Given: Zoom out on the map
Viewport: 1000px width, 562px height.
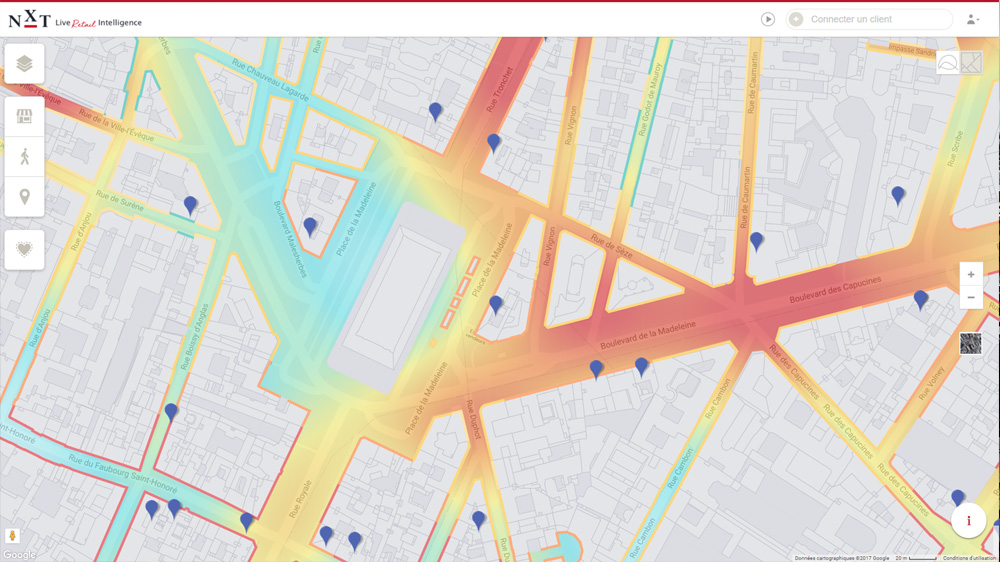Looking at the screenshot, I should (970, 298).
